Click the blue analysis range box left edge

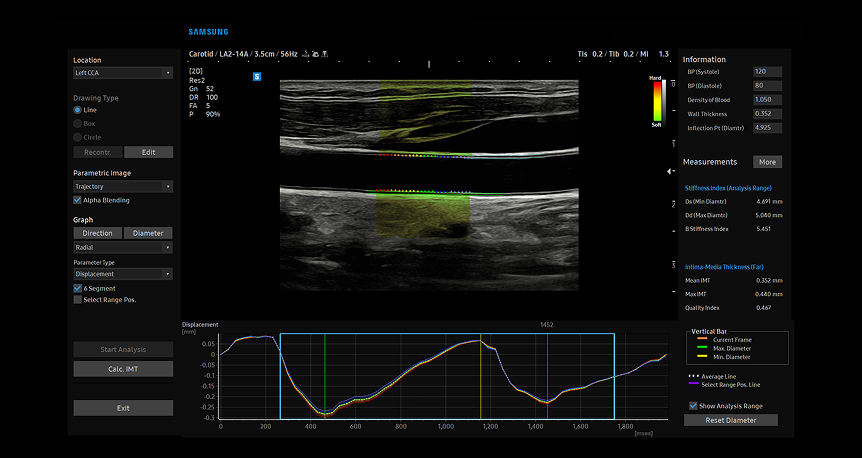[x=280, y=377]
